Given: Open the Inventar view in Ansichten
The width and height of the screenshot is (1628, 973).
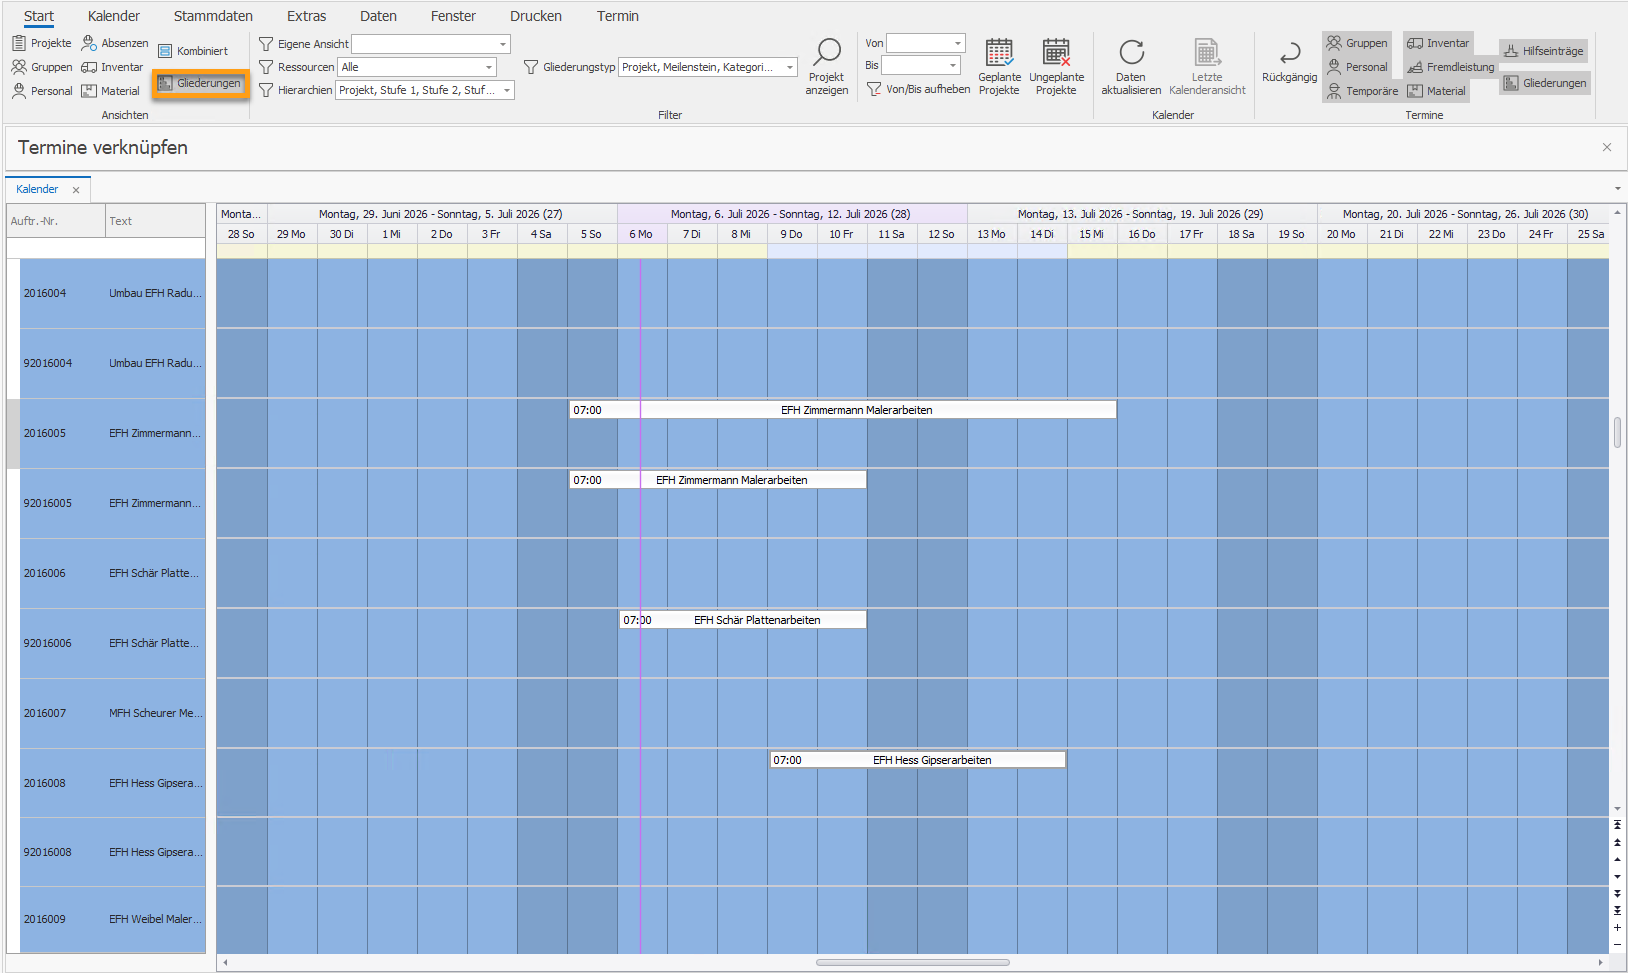Looking at the screenshot, I should [x=112, y=67].
